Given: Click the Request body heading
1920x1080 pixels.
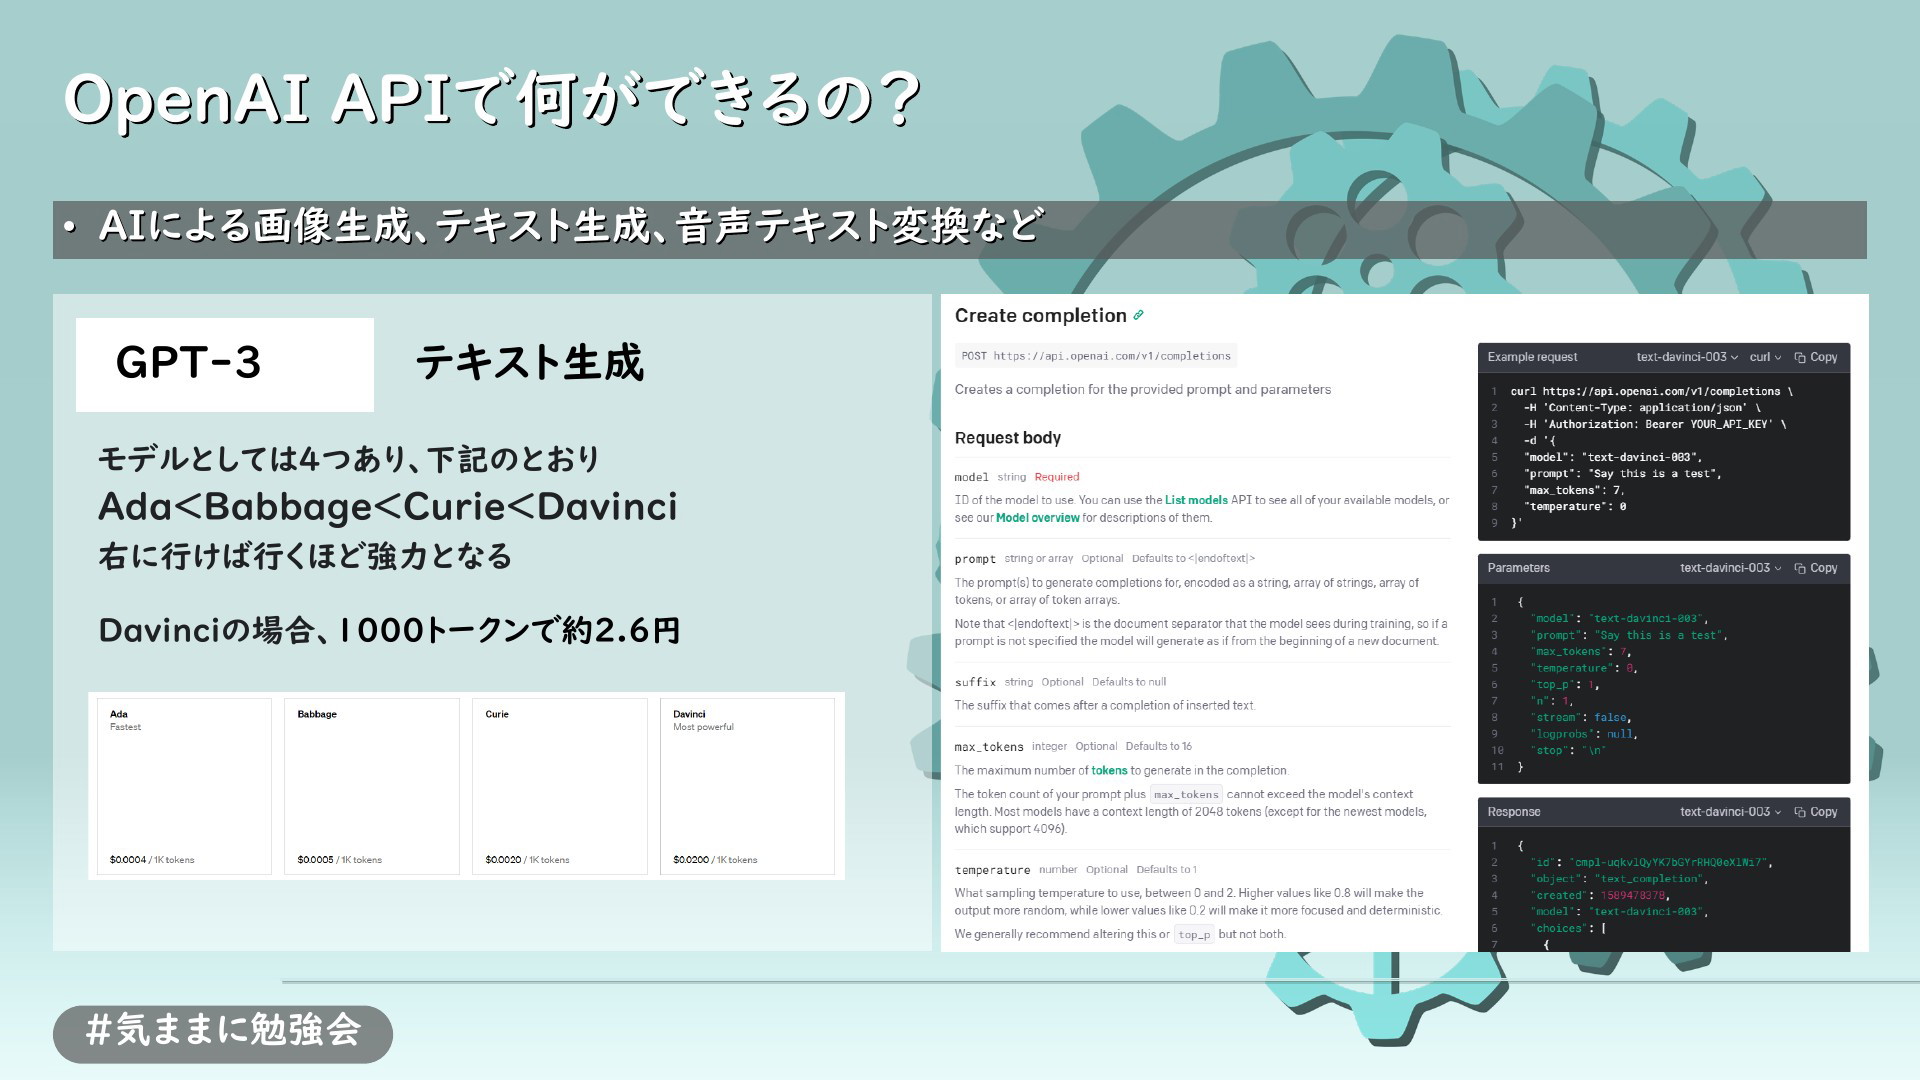Looking at the screenshot, I should click(x=1008, y=438).
